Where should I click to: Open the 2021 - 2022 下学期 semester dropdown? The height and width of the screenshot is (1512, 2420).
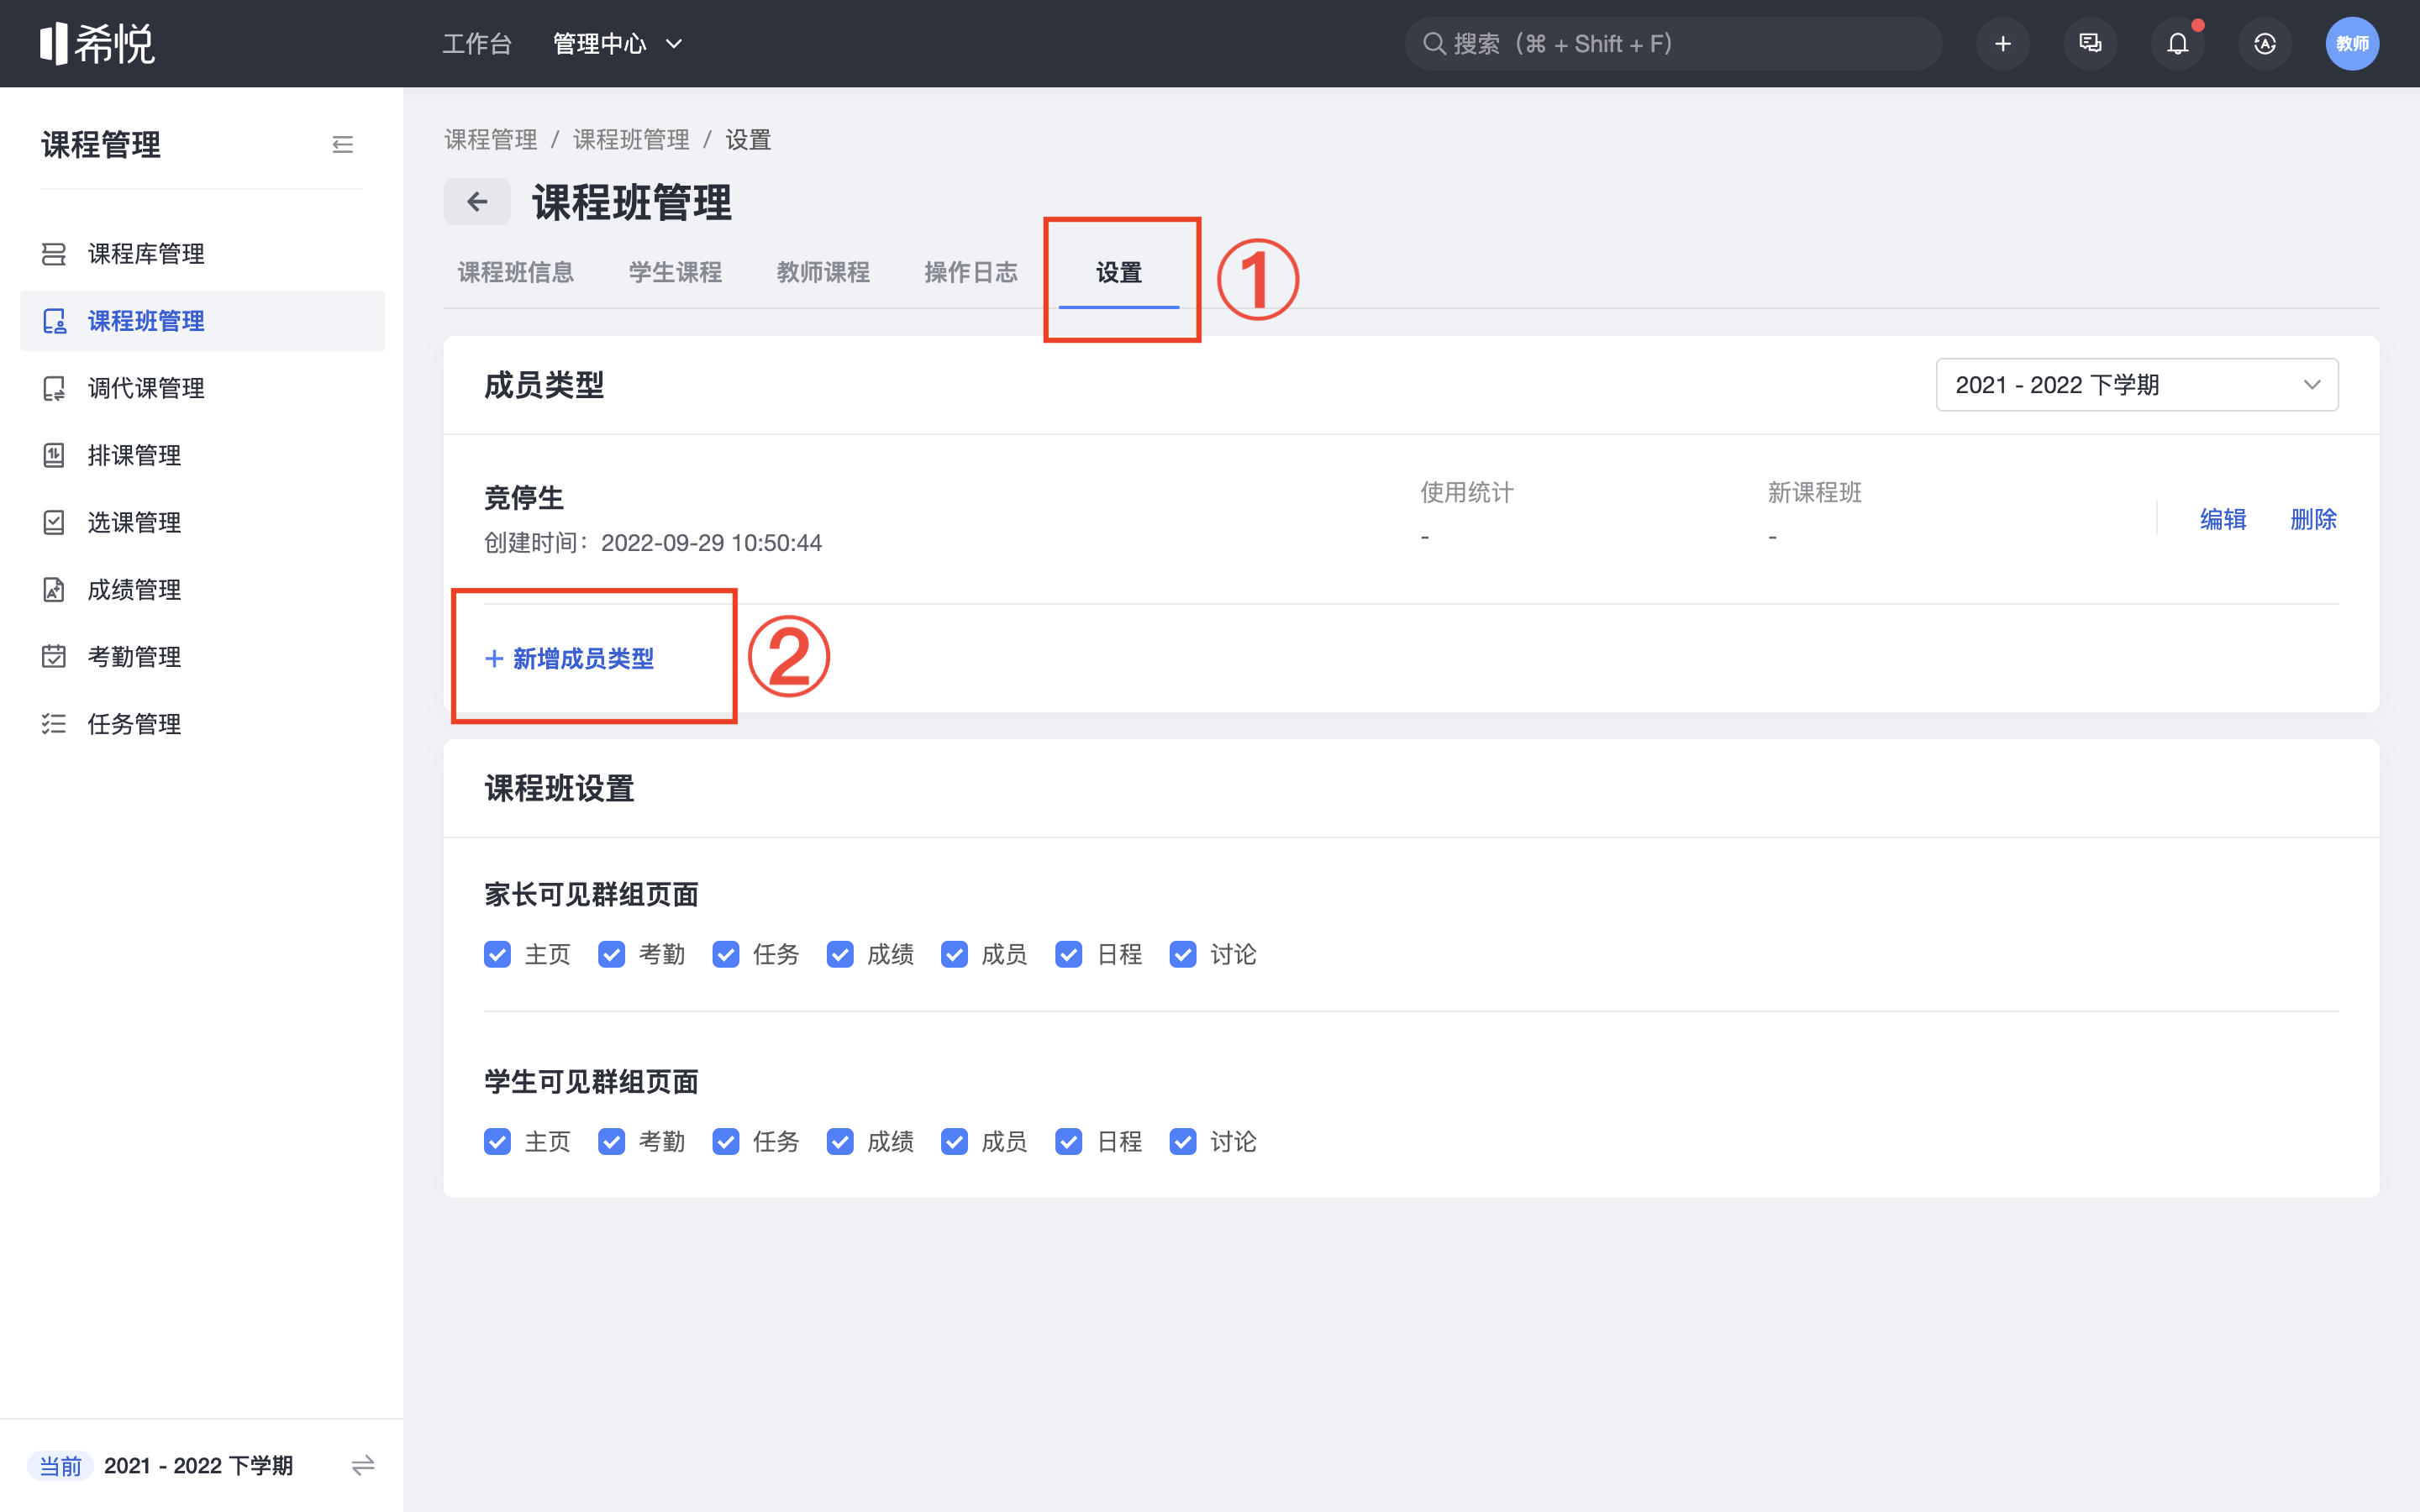tap(2137, 385)
